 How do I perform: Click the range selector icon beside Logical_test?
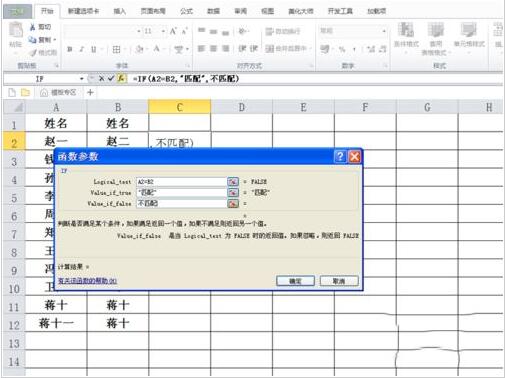(233, 181)
